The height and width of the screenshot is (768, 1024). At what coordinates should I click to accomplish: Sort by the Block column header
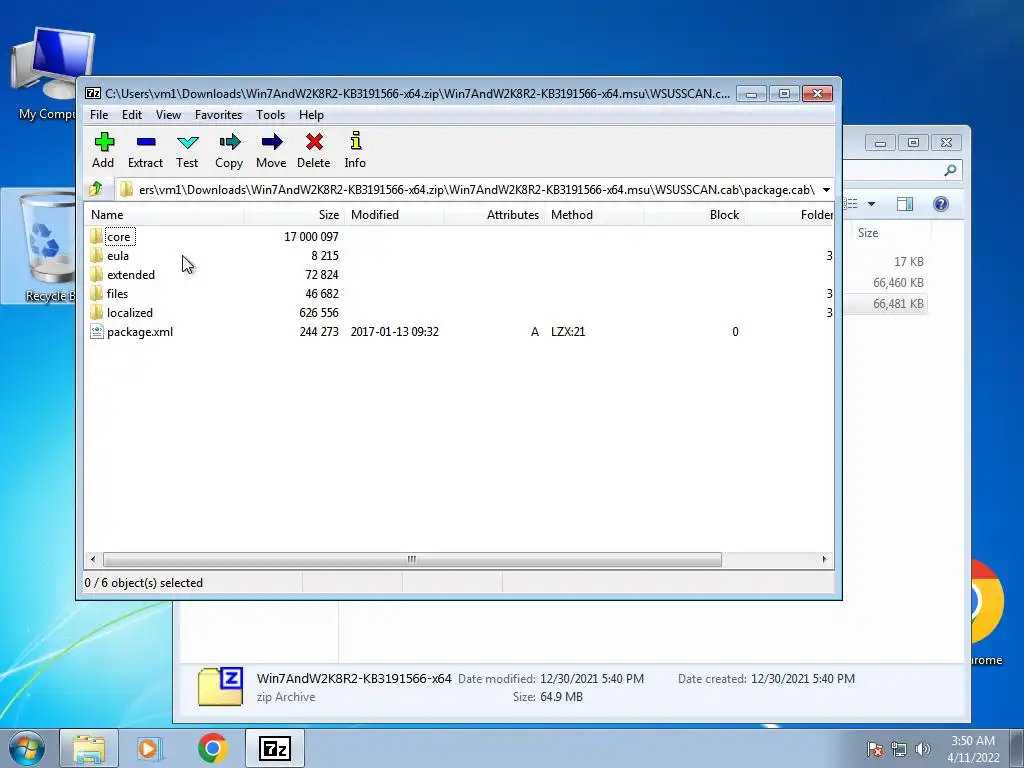click(694, 215)
